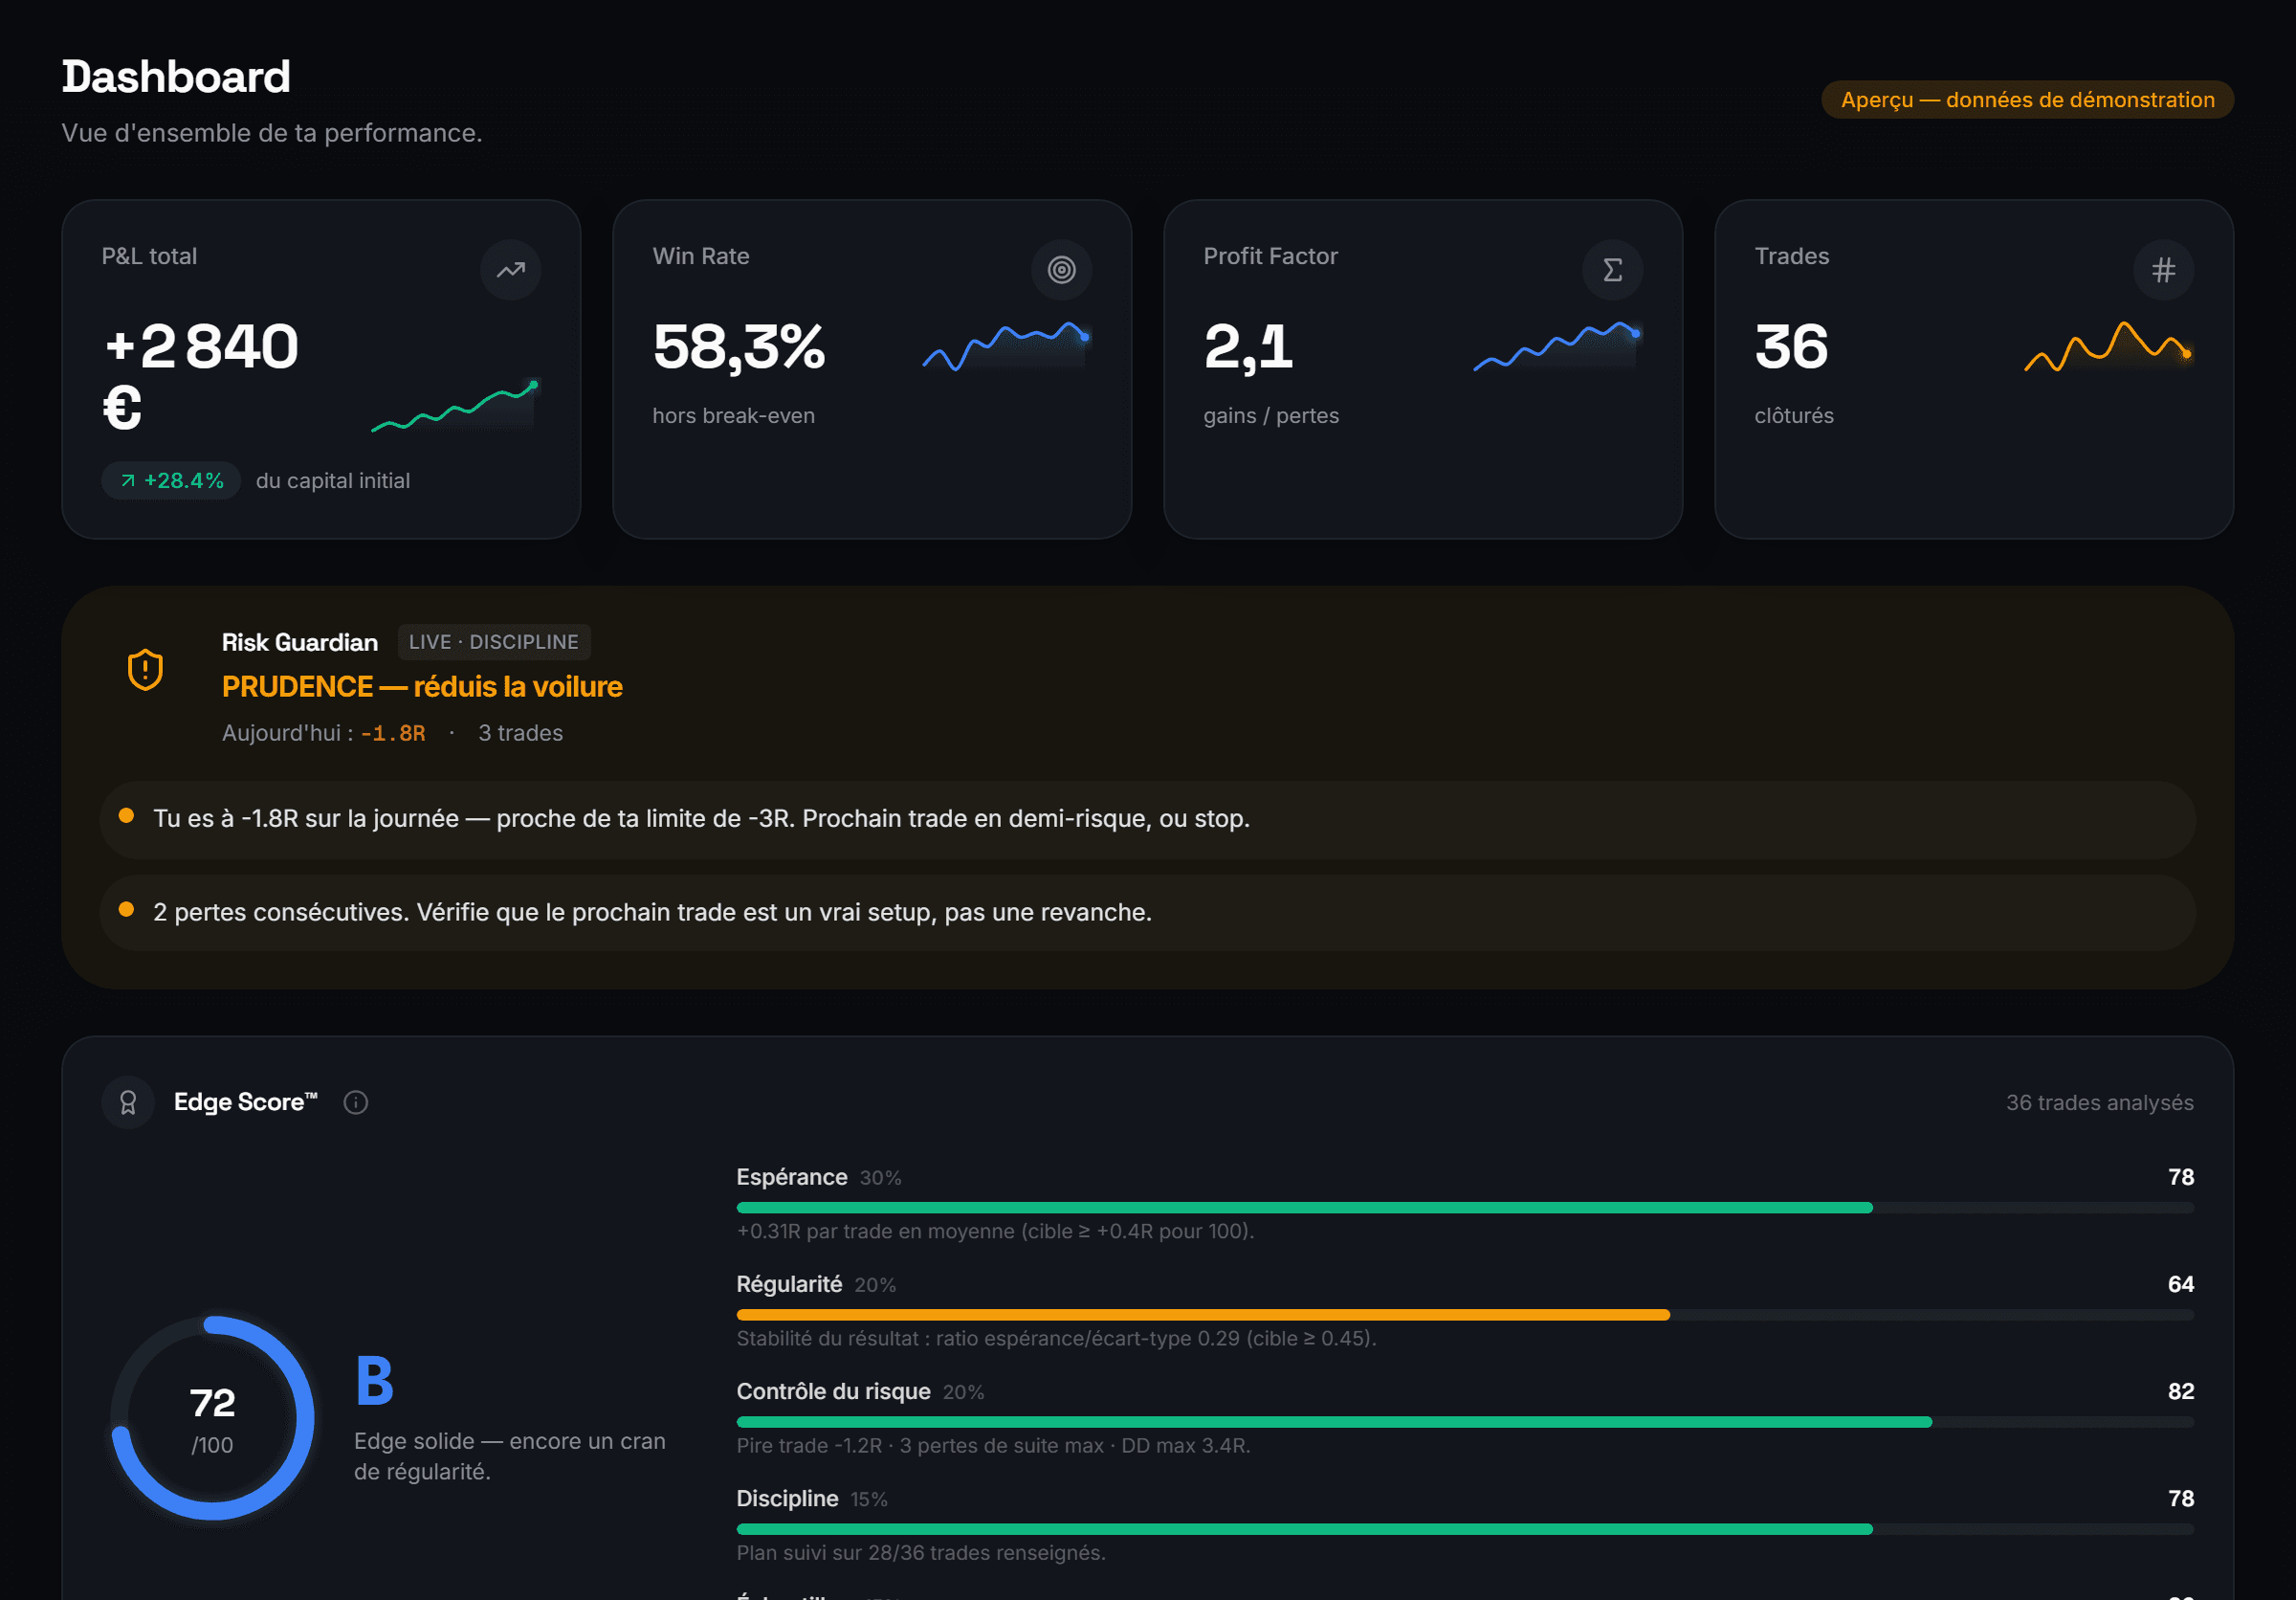This screenshot has height=1600, width=2296.
Task: Click 'du capital initial' text
Action: tap(333, 481)
